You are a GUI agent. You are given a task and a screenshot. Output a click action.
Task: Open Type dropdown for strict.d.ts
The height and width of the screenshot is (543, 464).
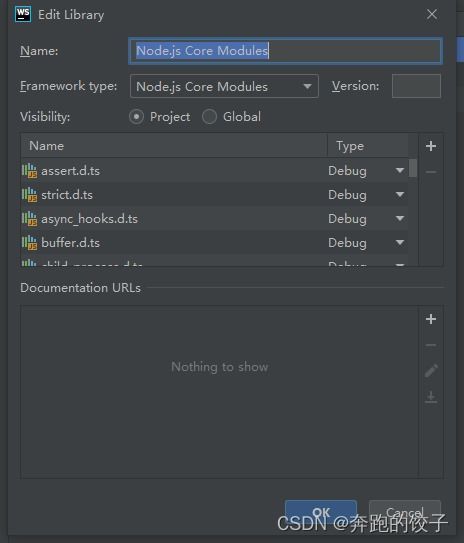click(x=400, y=195)
